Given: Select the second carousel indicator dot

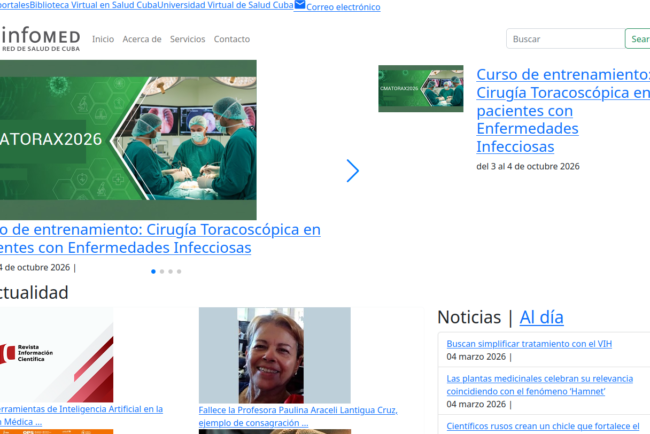Looking at the screenshot, I should click(162, 271).
